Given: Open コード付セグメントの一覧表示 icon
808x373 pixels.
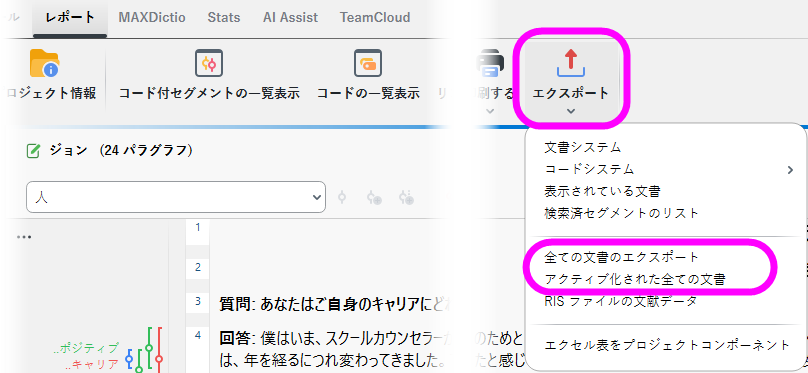Looking at the screenshot, I should 209,63.
